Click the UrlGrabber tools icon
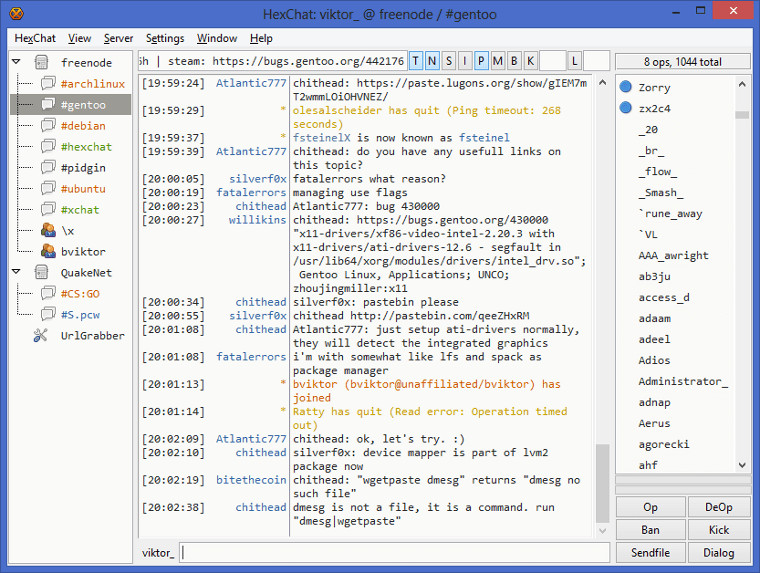 coord(42,335)
